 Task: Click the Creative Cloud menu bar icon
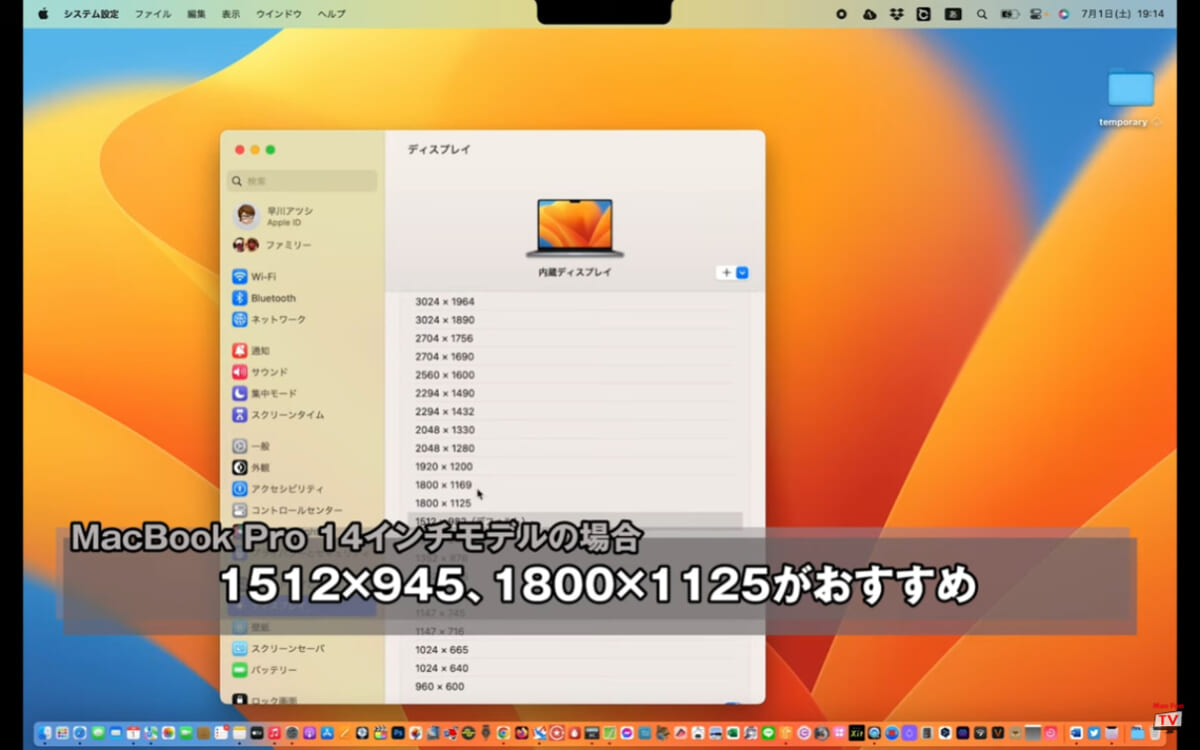coord(869,14)
